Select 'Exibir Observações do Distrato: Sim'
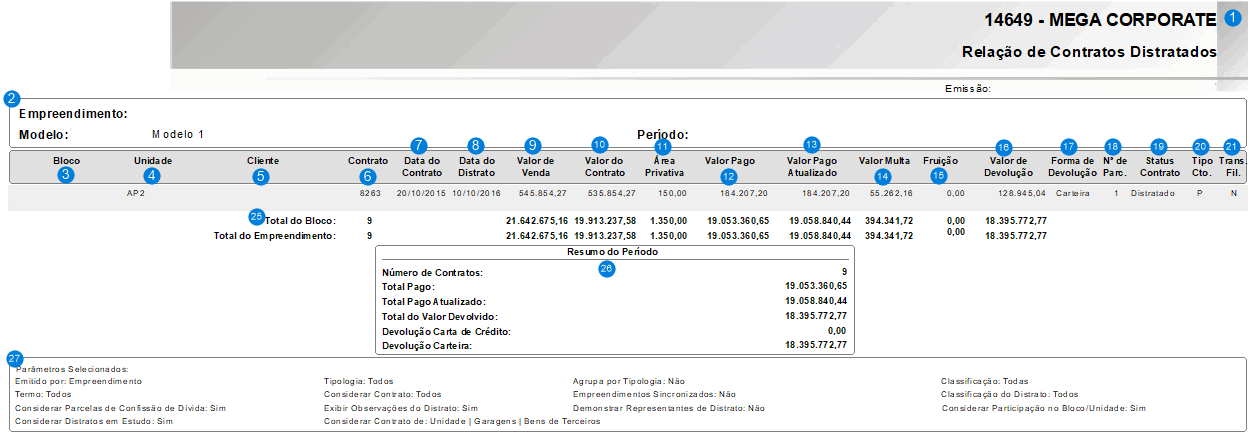Screen dimensions: 1254x444 click(401, 408)
